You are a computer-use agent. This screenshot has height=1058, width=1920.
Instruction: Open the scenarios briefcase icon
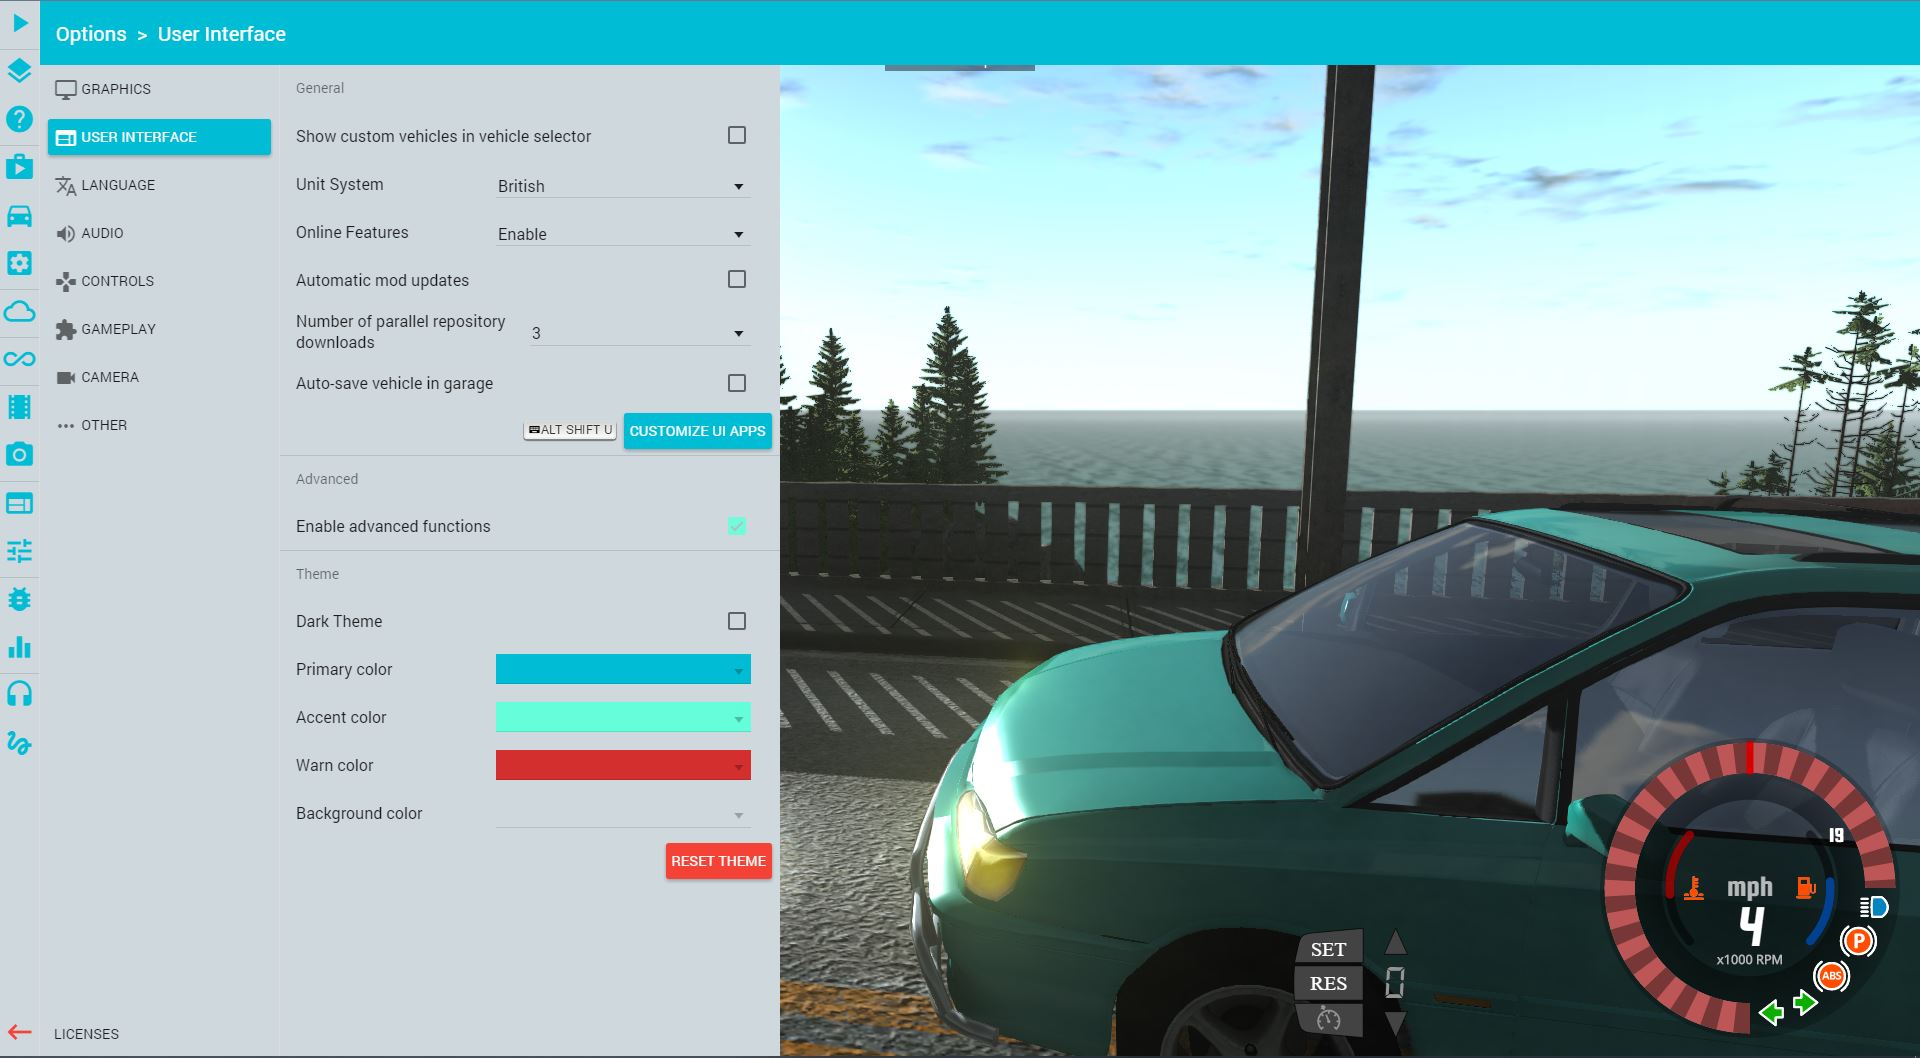click(x=19, y=166)
